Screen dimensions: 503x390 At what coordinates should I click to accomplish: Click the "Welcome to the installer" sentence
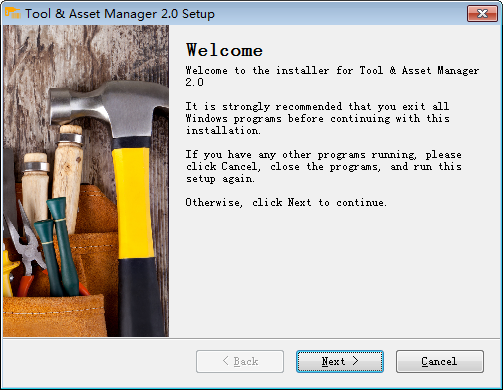(x=332, y=76)
